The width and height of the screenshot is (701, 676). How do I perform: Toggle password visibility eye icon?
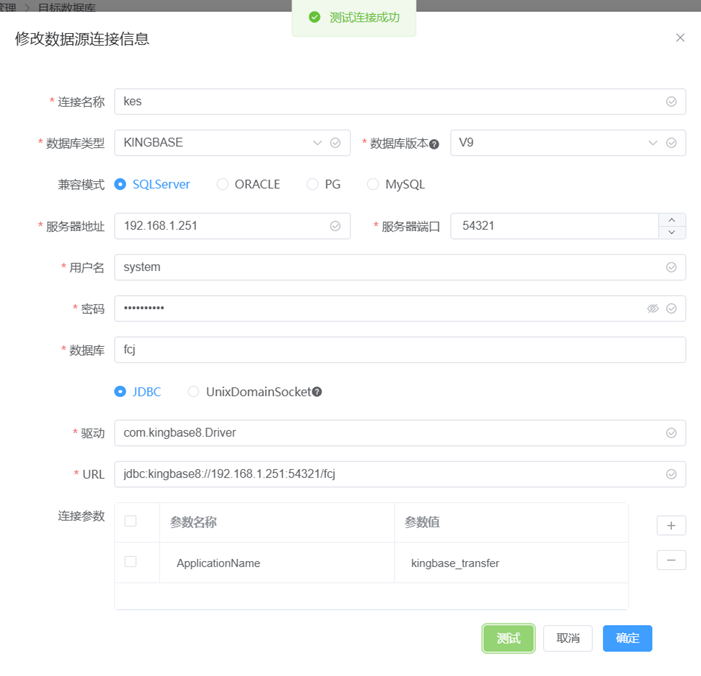(x=653, y=308)
